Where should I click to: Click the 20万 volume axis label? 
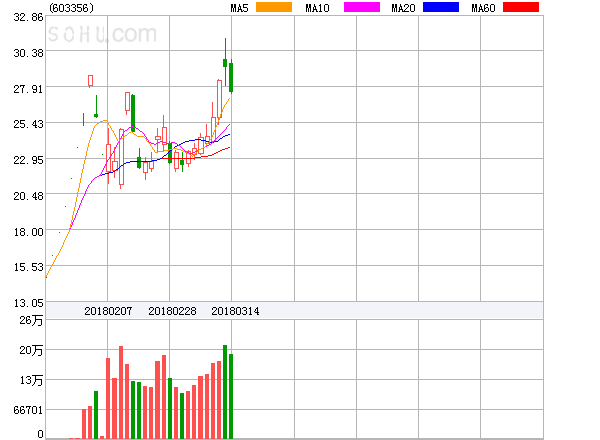point(31,350)
